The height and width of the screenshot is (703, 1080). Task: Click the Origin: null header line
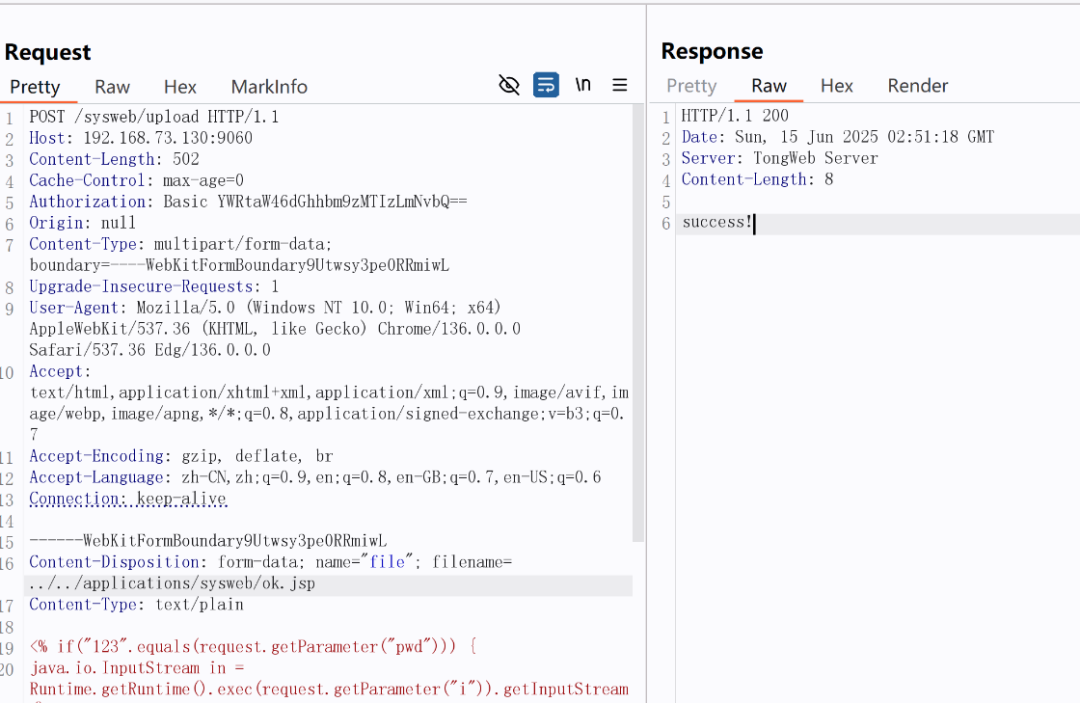point(83,223)
